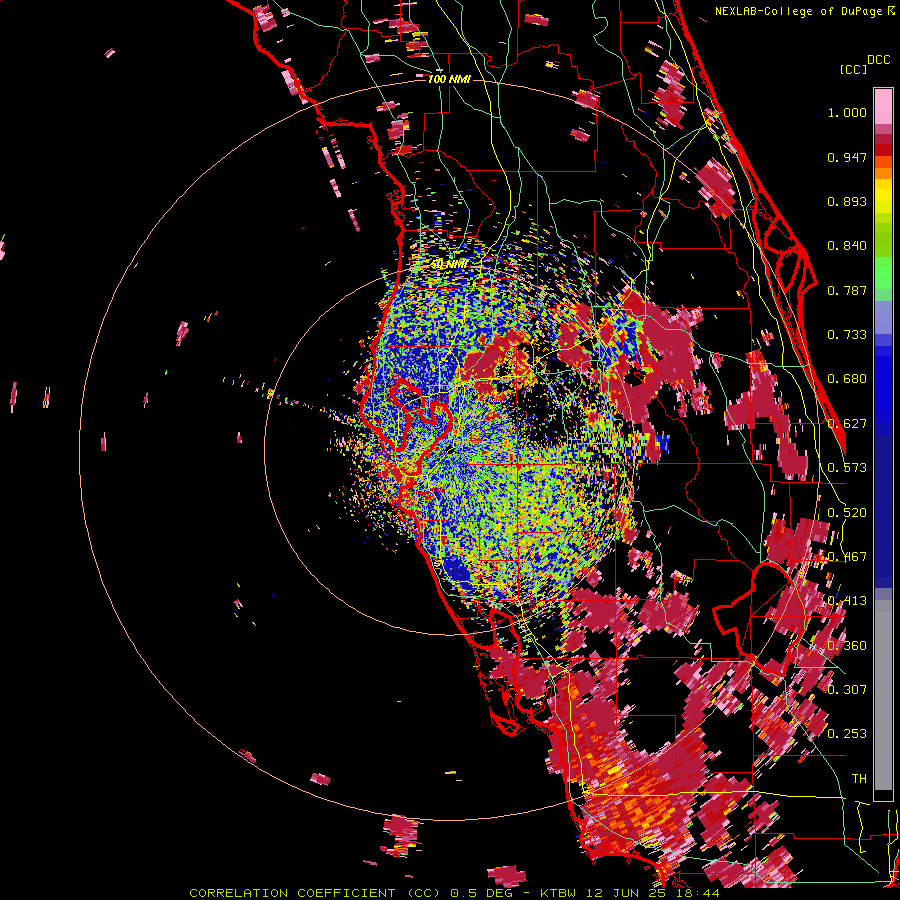Click the DCC legend title
Viewport: 900px width, 900px height.
(x=878, y=60)
